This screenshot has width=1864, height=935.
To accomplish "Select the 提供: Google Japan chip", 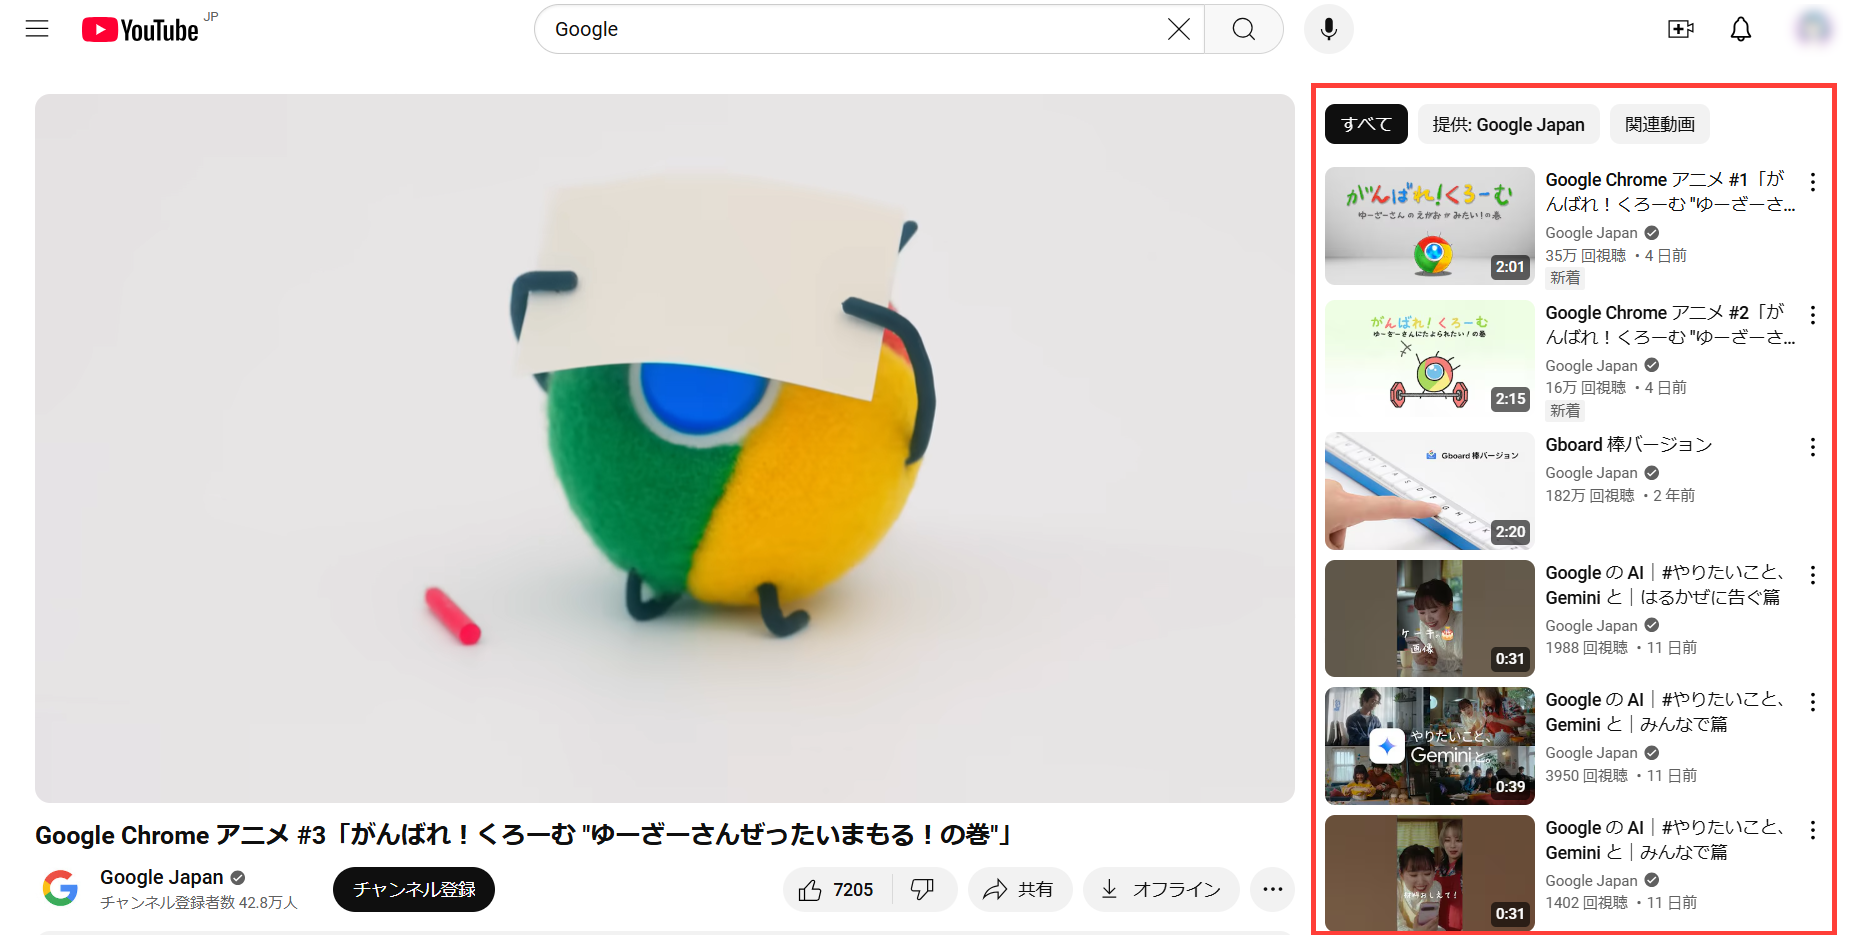I will 1508,124.
